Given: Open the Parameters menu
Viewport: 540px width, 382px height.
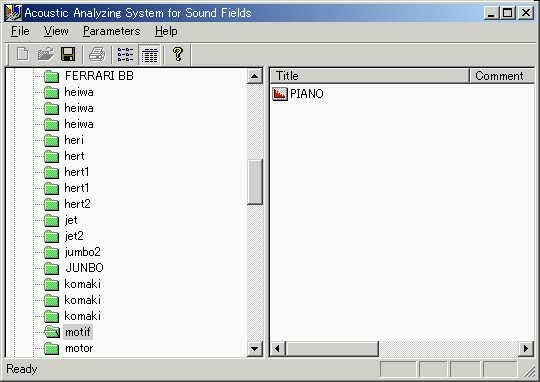Looking at the screenshot, I should click(112, 31).
